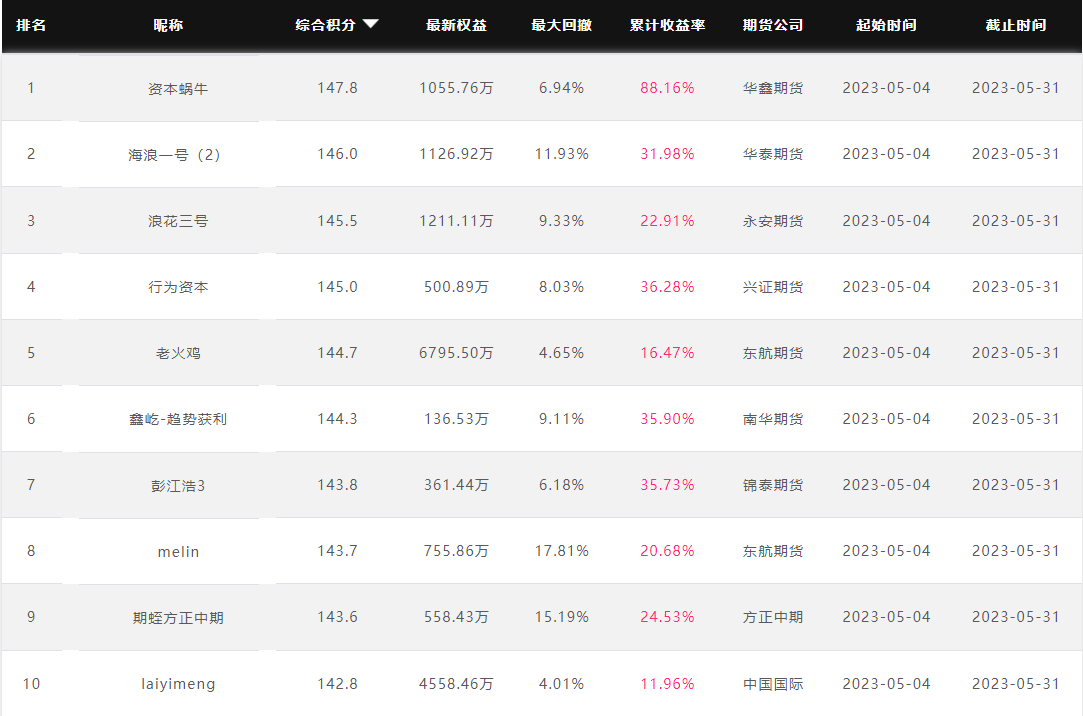This screenshot has height=716, width=1083.
Task: Select equity 558.43万
Action: point(456,617)
